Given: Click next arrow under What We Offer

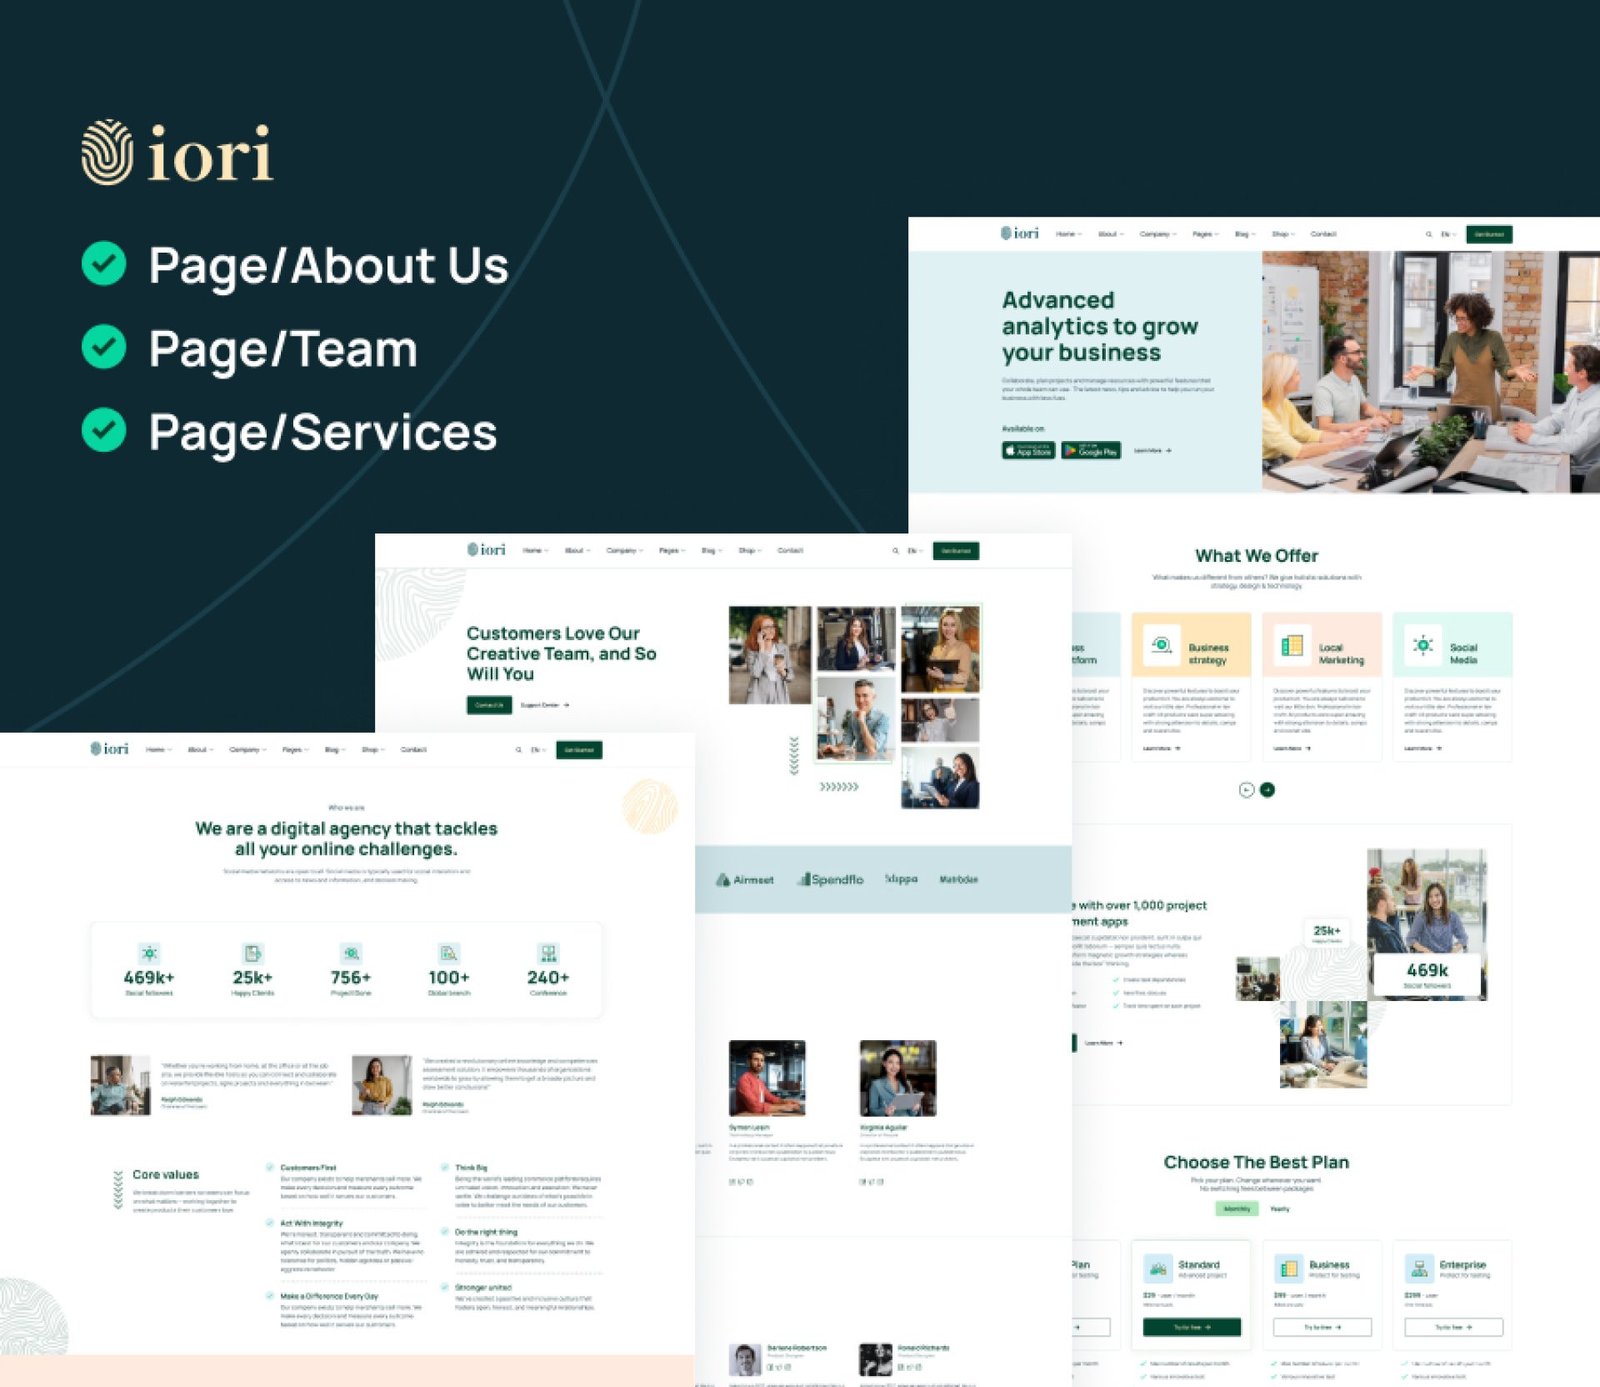Looking at the screenshot, I should point(1267,790).
